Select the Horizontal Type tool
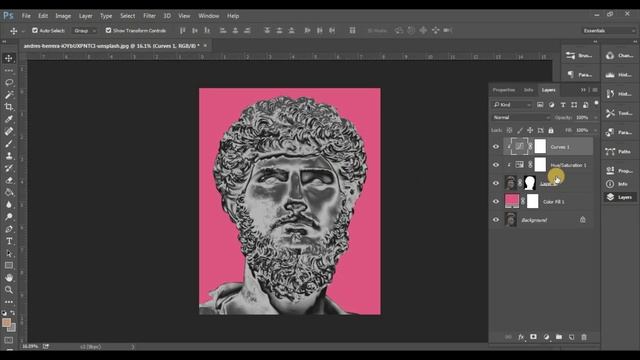Image resolution: width=640 pixels, height=360 pixels. 9,241
